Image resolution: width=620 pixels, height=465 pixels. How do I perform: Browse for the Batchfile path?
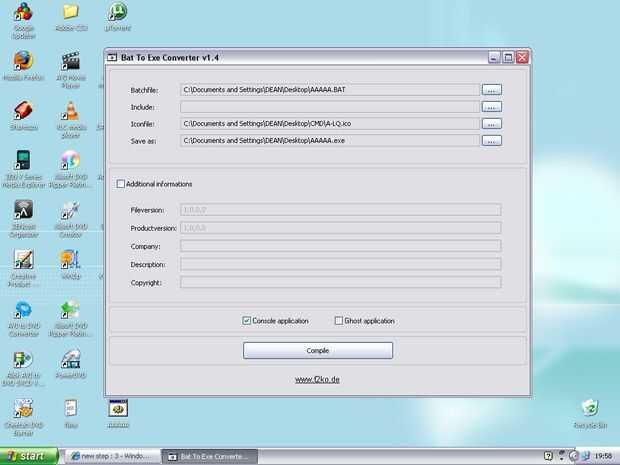click(491, 90)
